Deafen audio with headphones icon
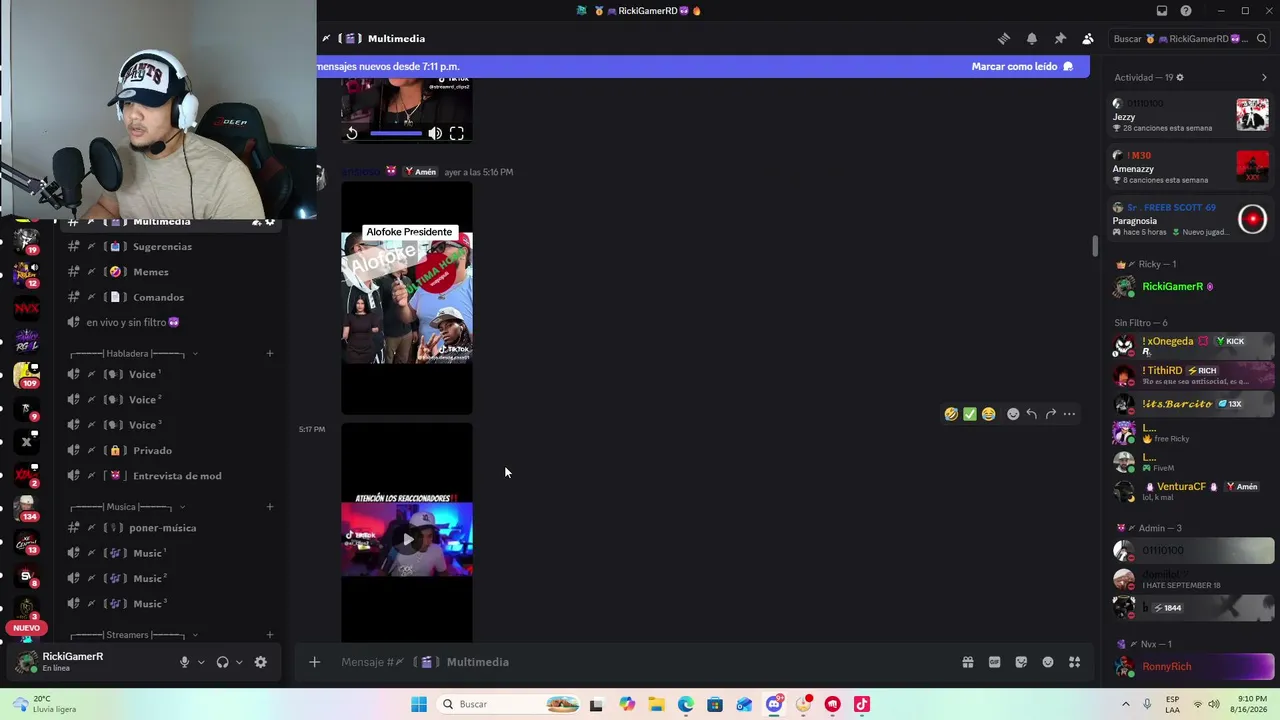The width and height of the screenshot is (1280, 720). coord(222,662)
